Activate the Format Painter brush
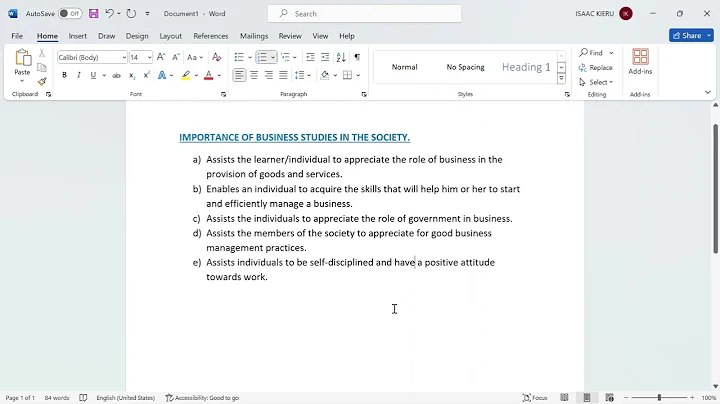The image size is (720, 404). (42, 82)
